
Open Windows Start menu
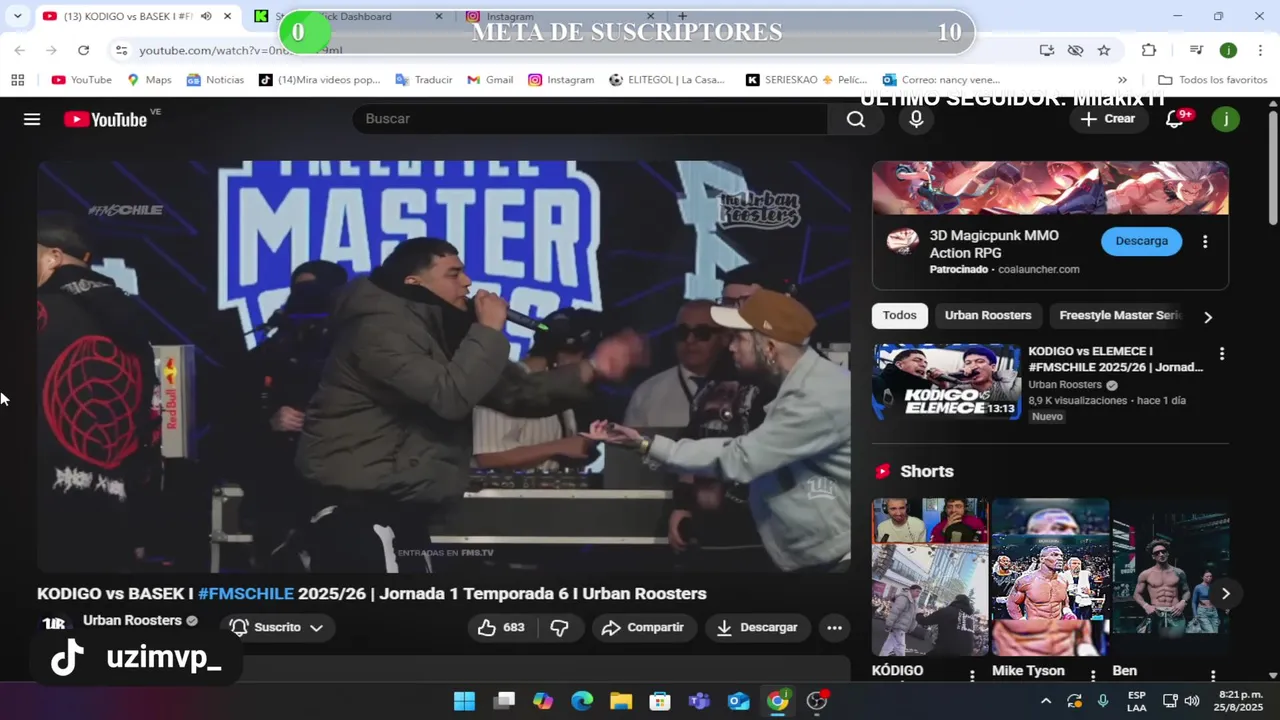tap(464, 701)
